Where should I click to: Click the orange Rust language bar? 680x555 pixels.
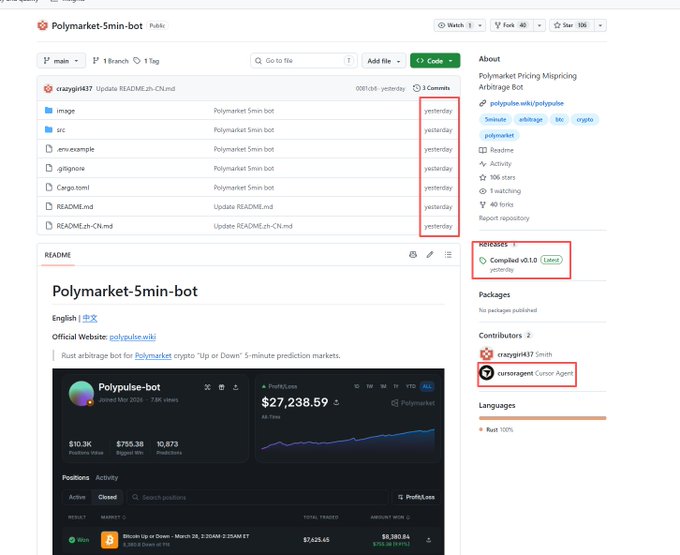543,418
